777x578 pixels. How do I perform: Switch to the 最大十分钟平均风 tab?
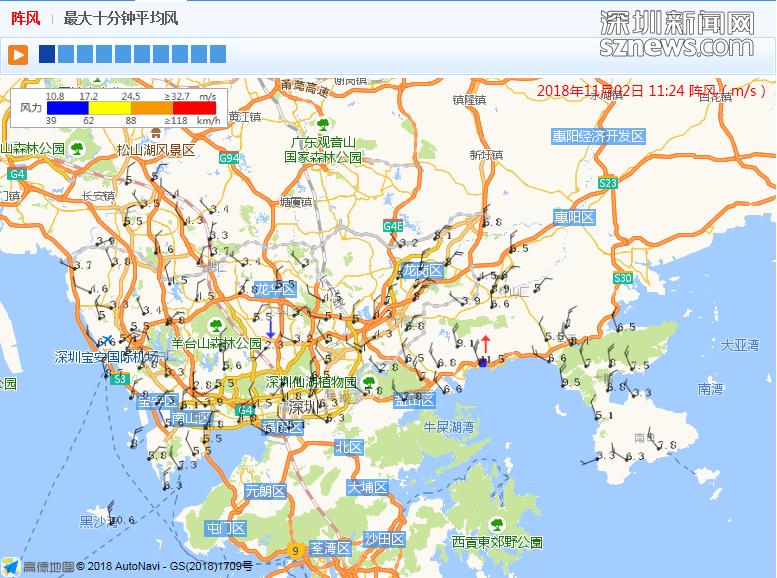(x=120, y=18)
